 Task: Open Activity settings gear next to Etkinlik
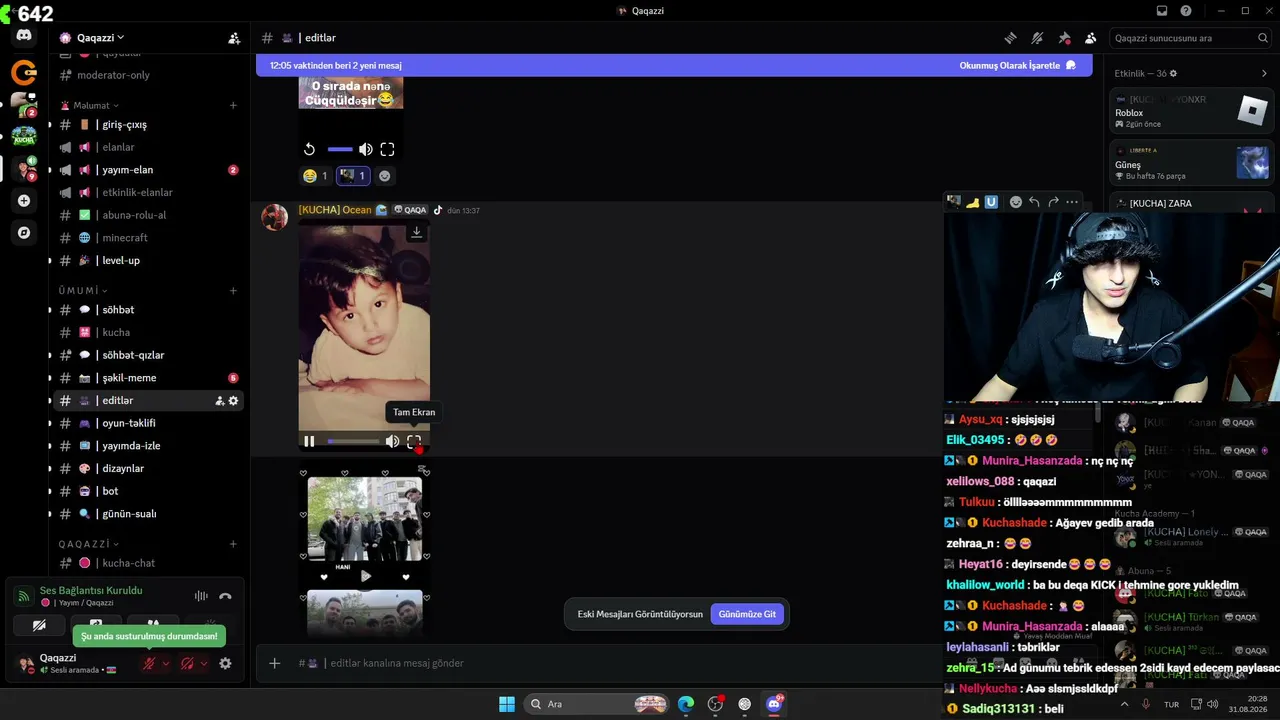pyautogui.click(x=1173, y=73)
